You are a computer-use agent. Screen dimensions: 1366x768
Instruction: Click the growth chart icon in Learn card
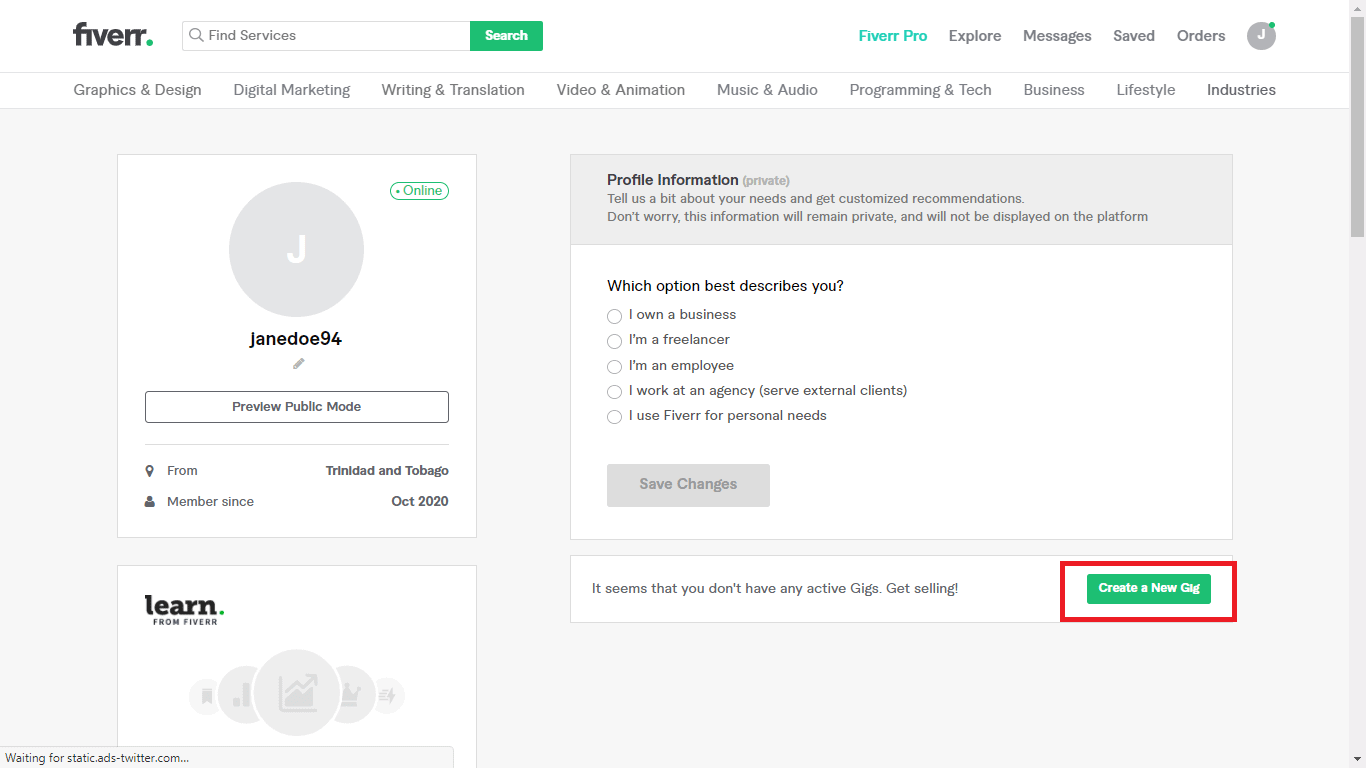(x=297, y=693)
